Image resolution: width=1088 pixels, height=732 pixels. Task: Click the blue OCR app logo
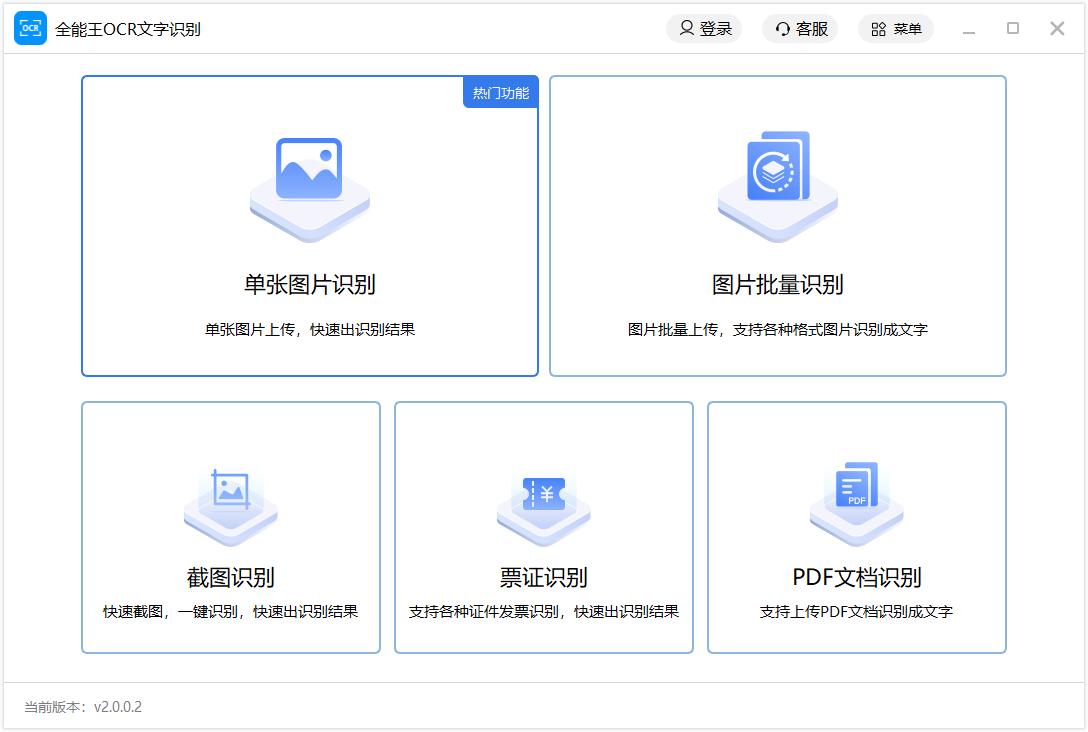click(30, 29)
